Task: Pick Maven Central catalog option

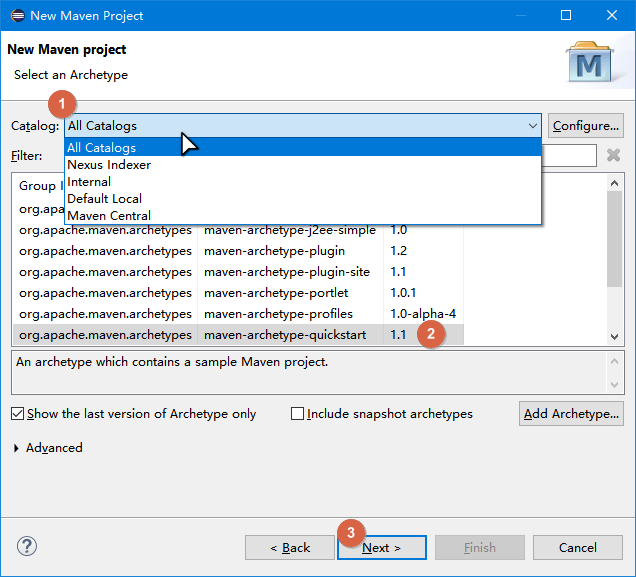Action: tap(303, 216)
